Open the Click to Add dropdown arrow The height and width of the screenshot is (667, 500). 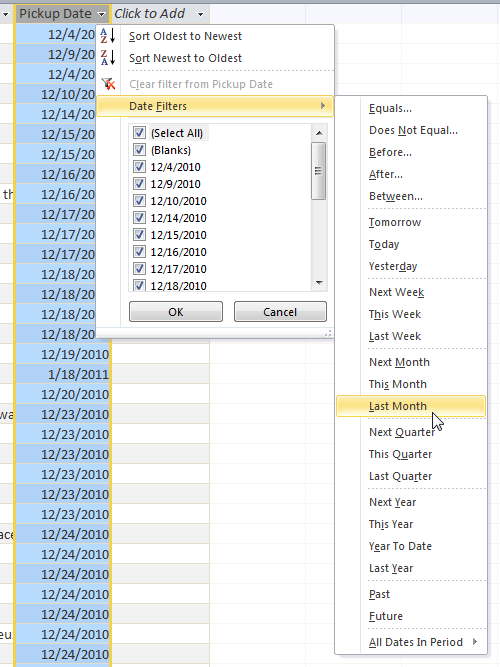pos(200,14)
